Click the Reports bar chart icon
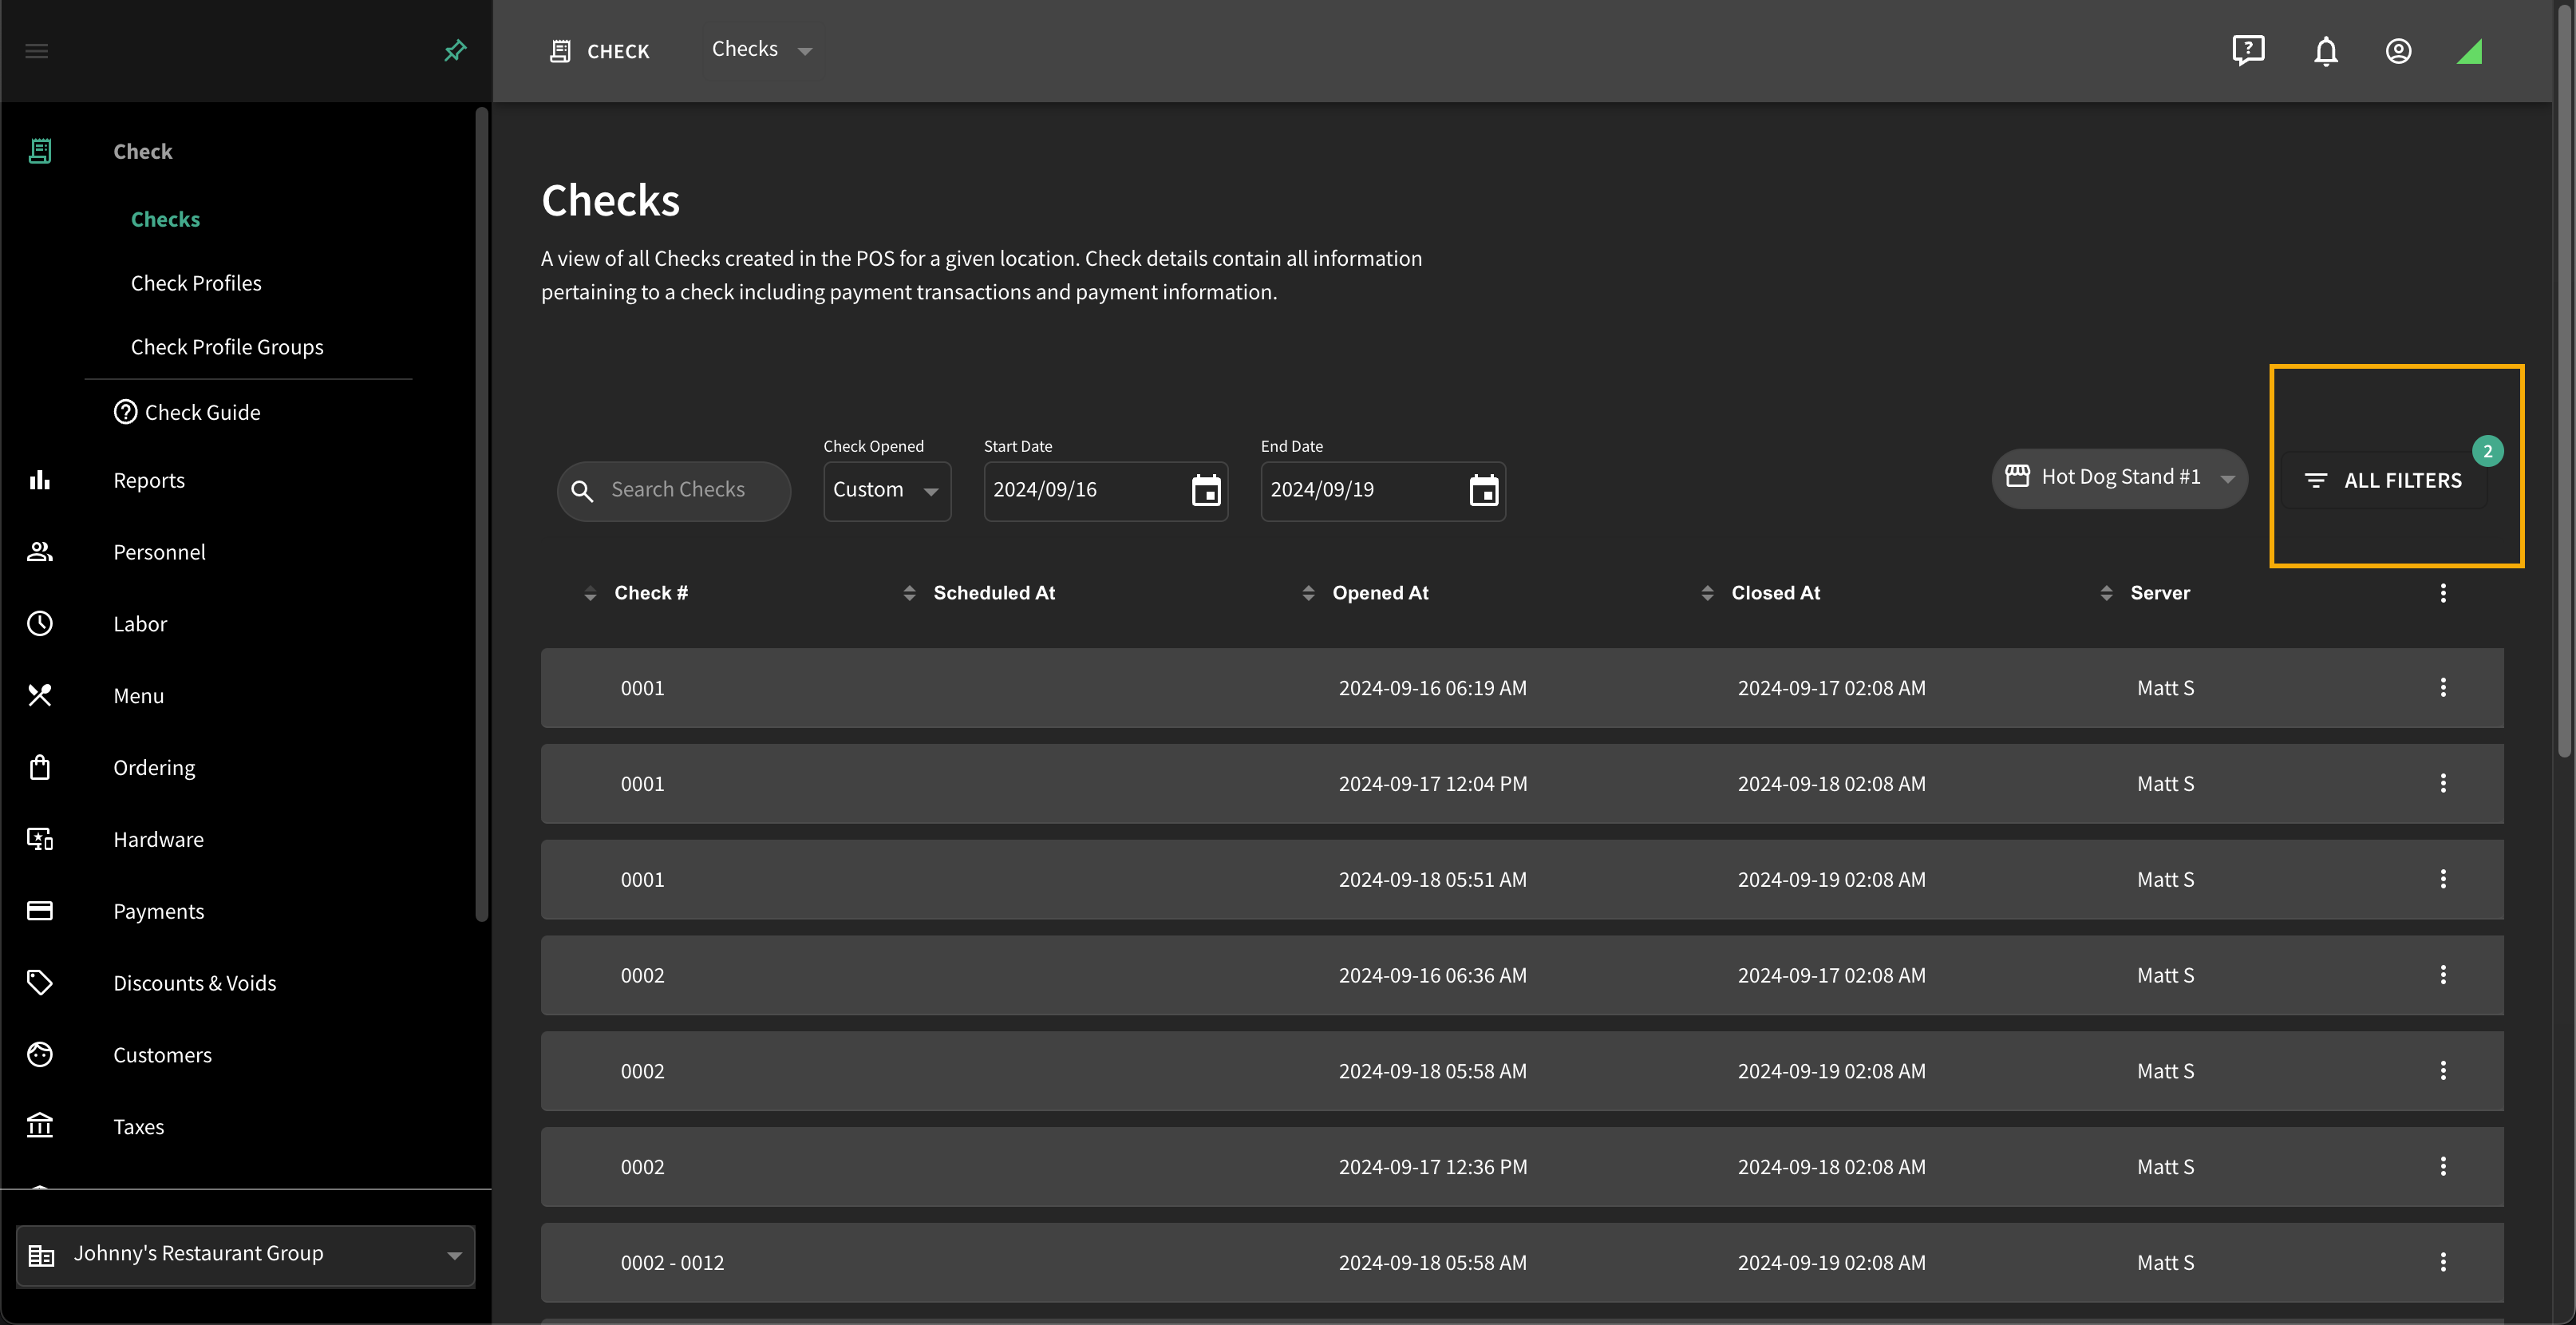 point(40,480)
